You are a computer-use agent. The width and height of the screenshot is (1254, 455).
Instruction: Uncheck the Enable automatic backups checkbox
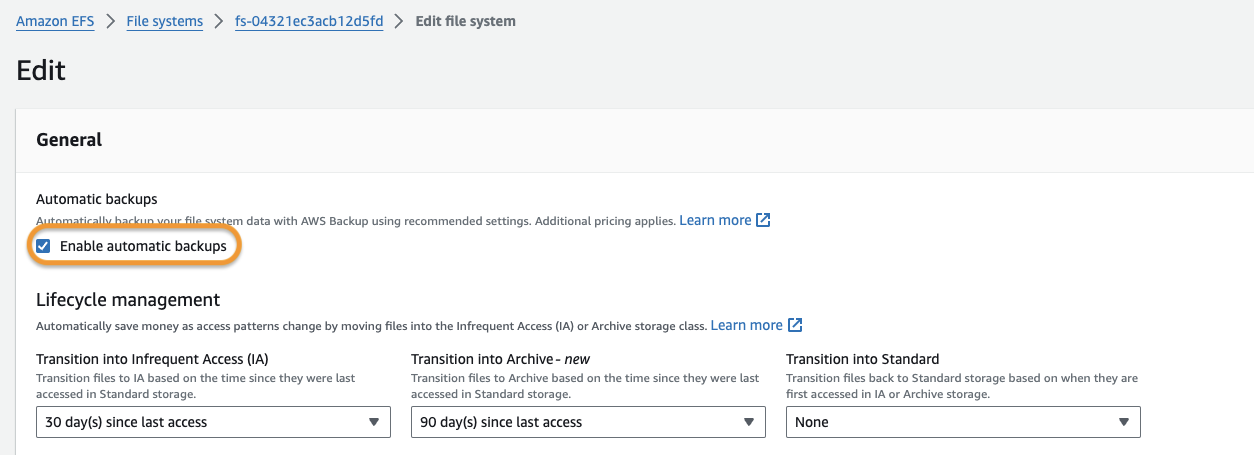tap(43, 246)
